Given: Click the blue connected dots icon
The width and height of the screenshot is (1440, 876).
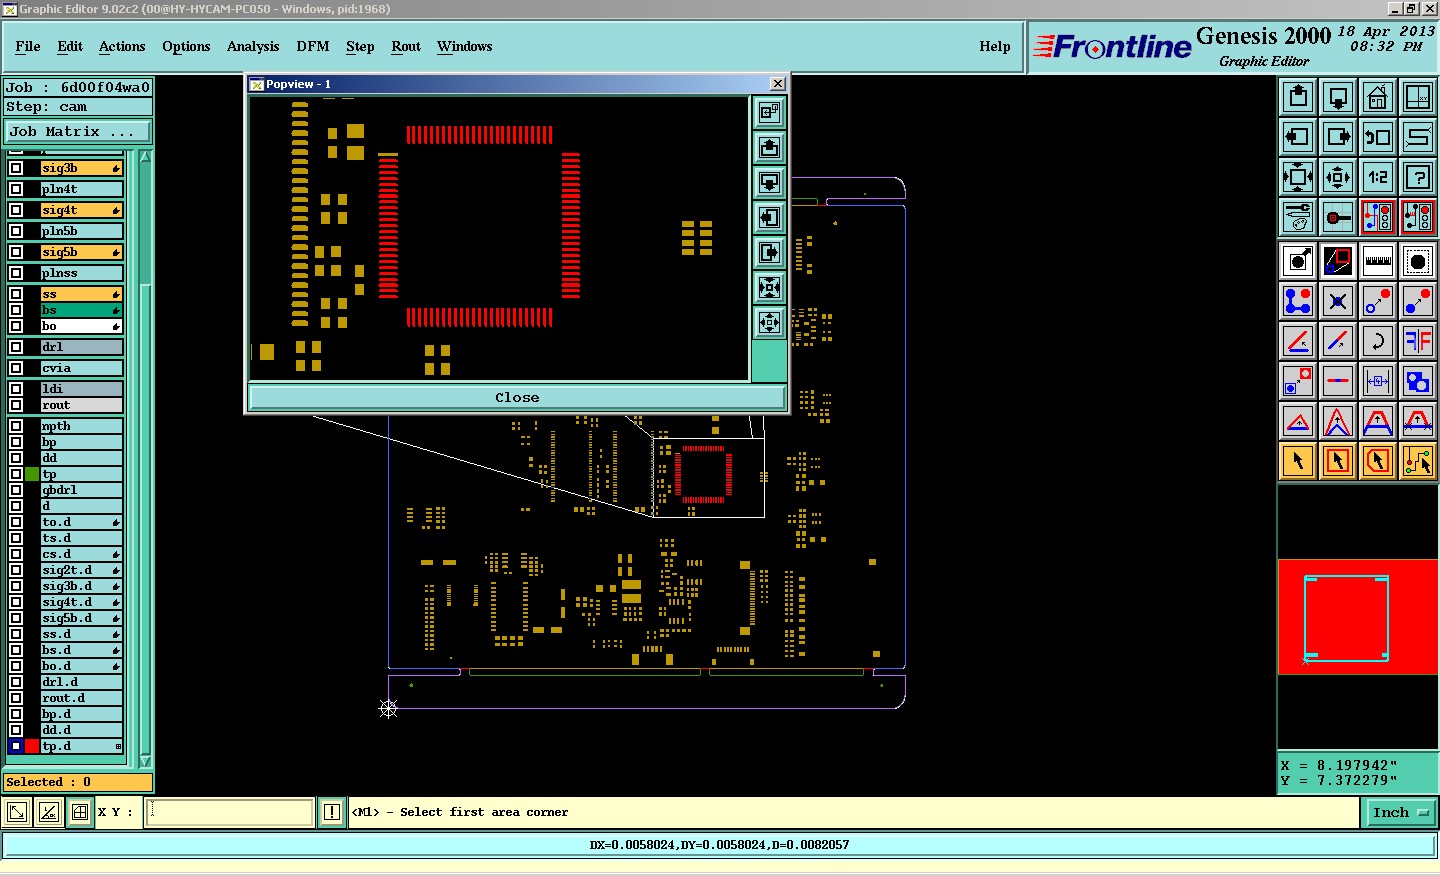Looking at the screenshot, I should pyautogui.click(x=1298, y=301).
